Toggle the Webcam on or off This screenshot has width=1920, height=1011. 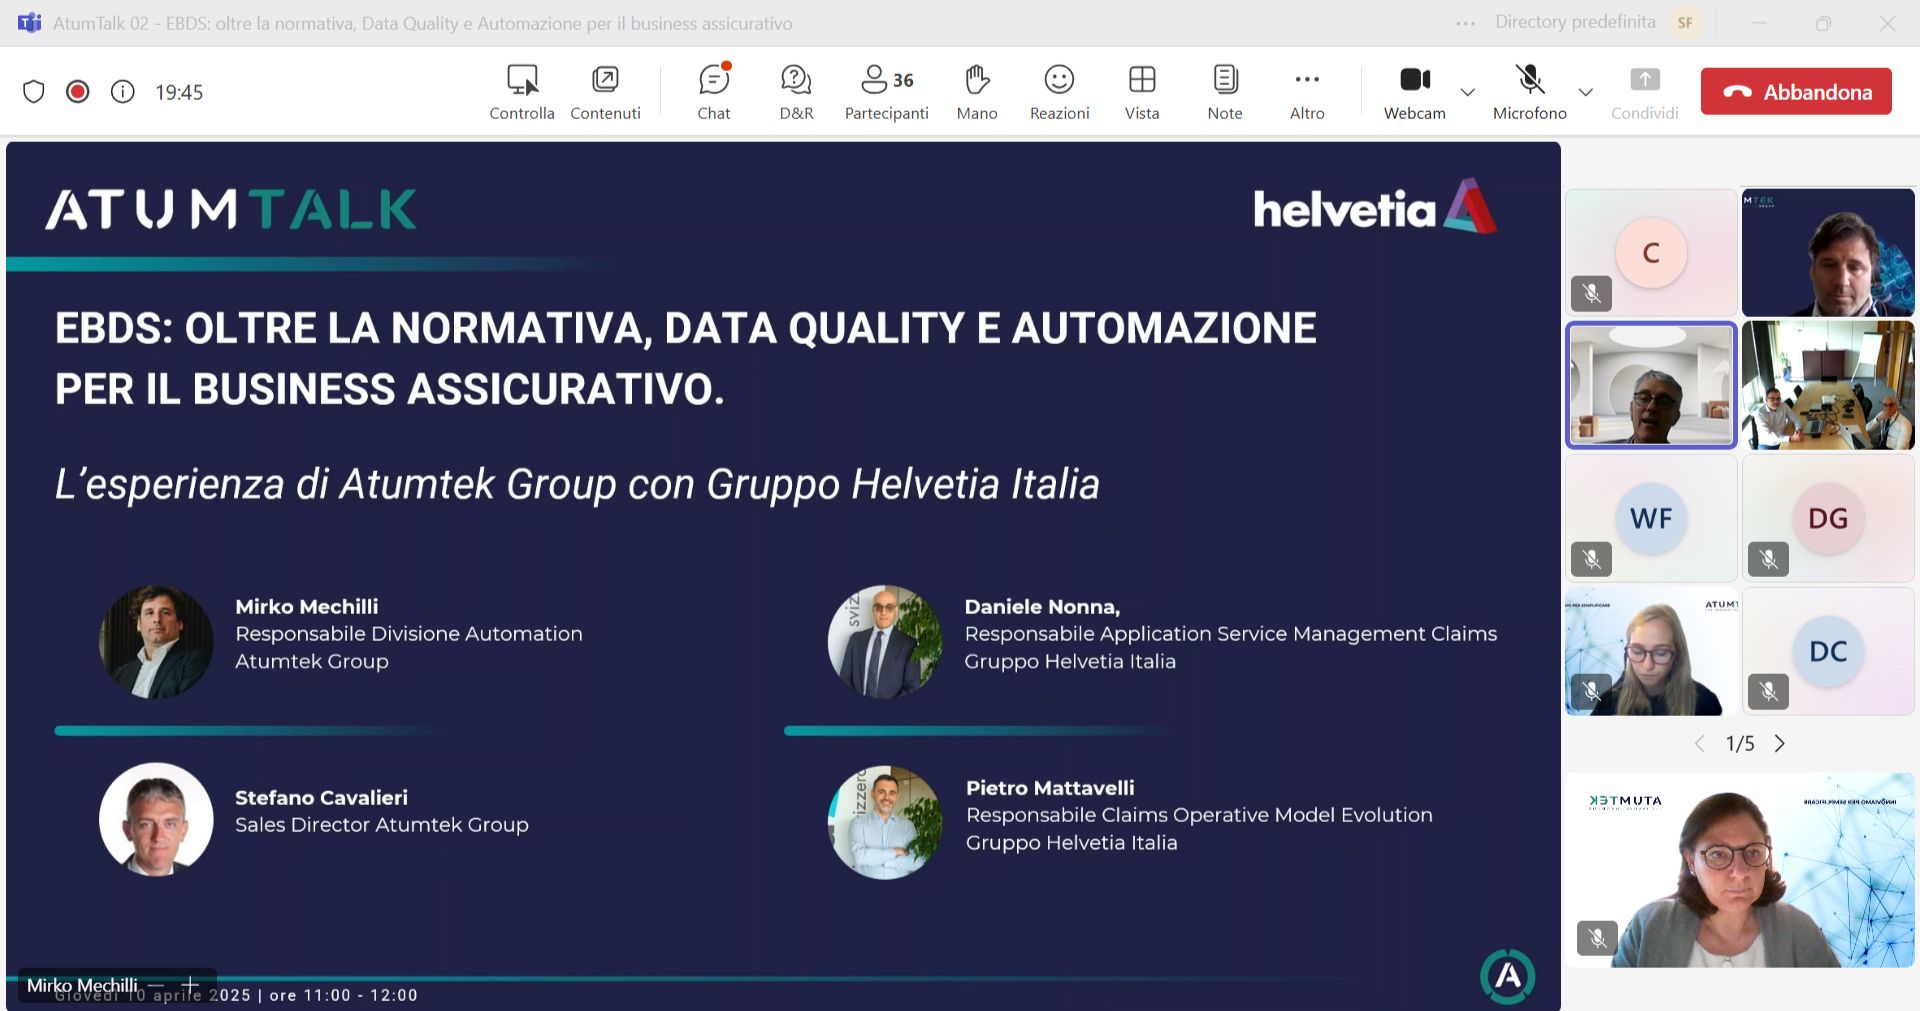1414,91
